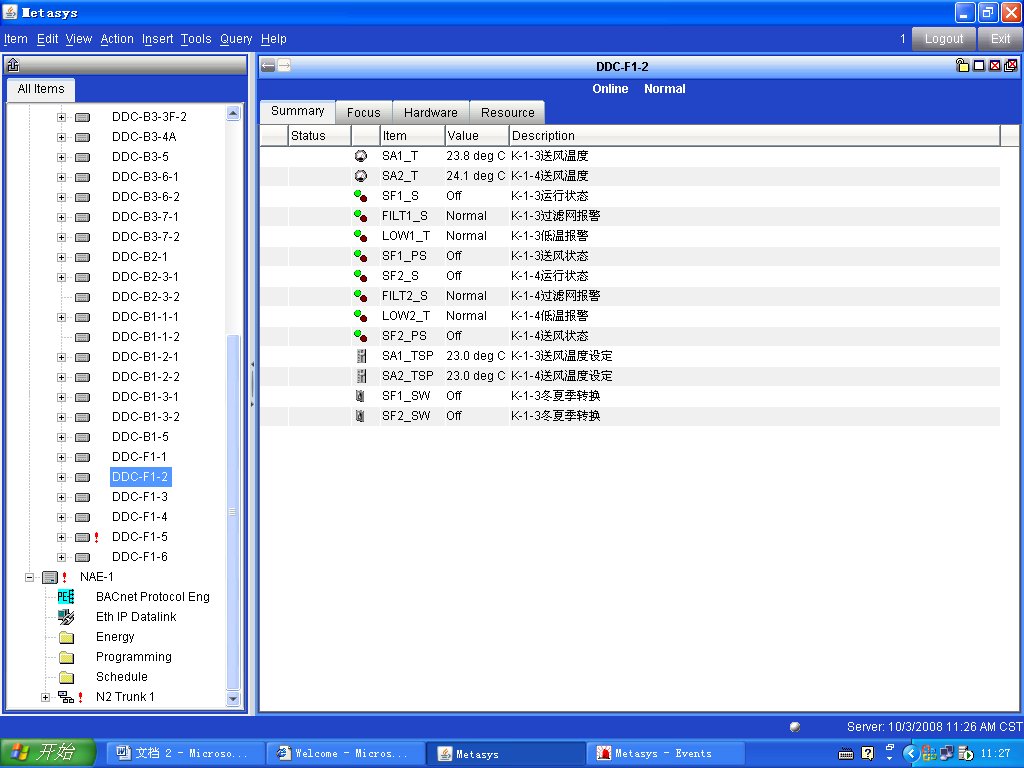Screen dimensions: 1024x768
Task: Collapse the NAE-1 tree node
Action: tap(30, 577)
